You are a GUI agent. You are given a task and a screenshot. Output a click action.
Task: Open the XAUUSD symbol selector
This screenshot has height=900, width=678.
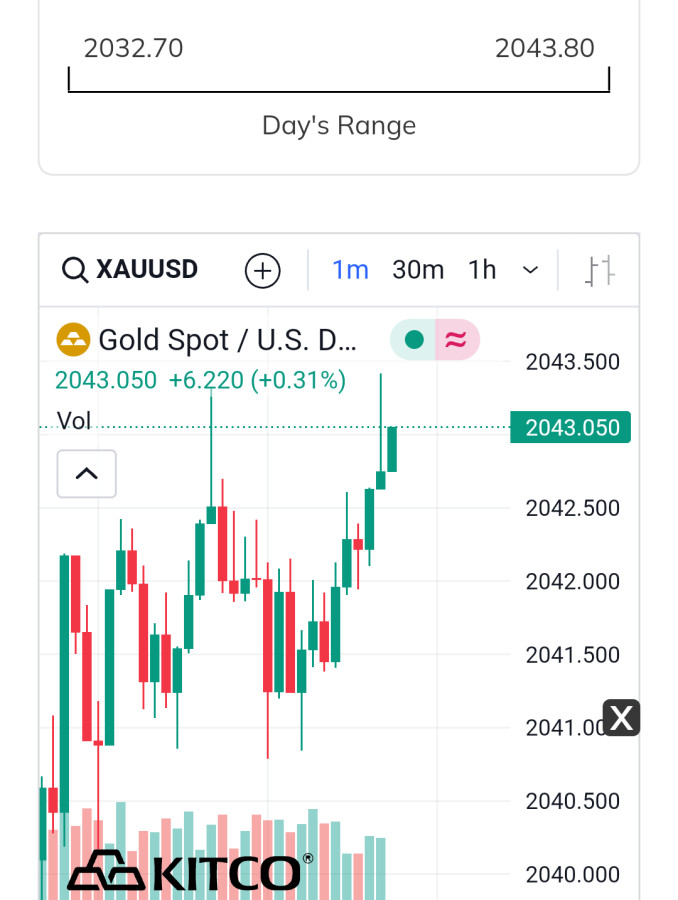pyautogui.click(x=147, y=270)
